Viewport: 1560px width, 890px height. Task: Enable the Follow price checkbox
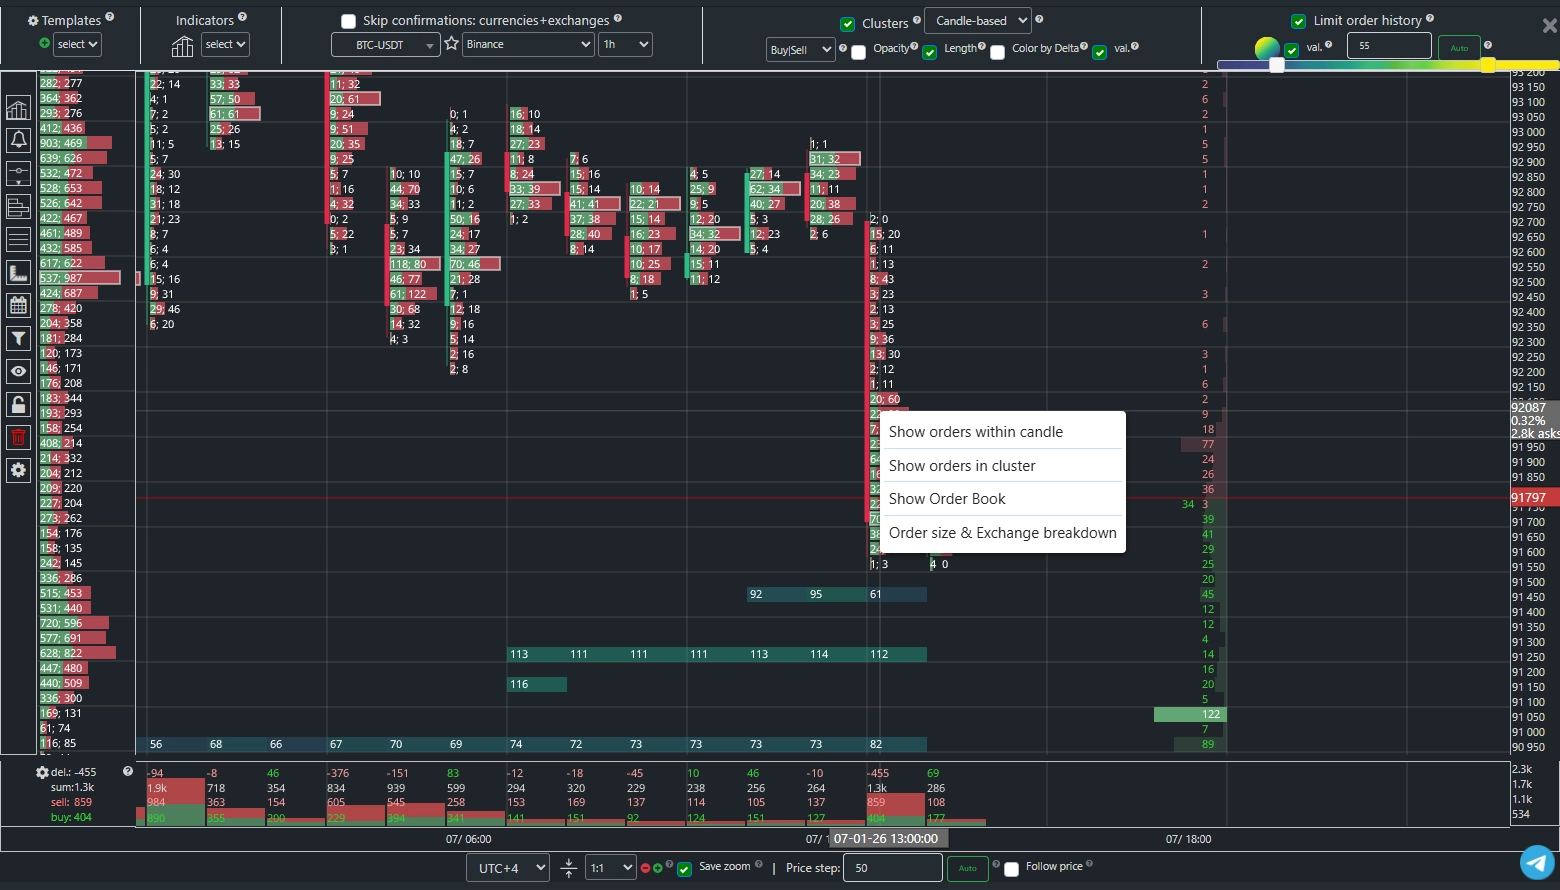(1011, 869)
